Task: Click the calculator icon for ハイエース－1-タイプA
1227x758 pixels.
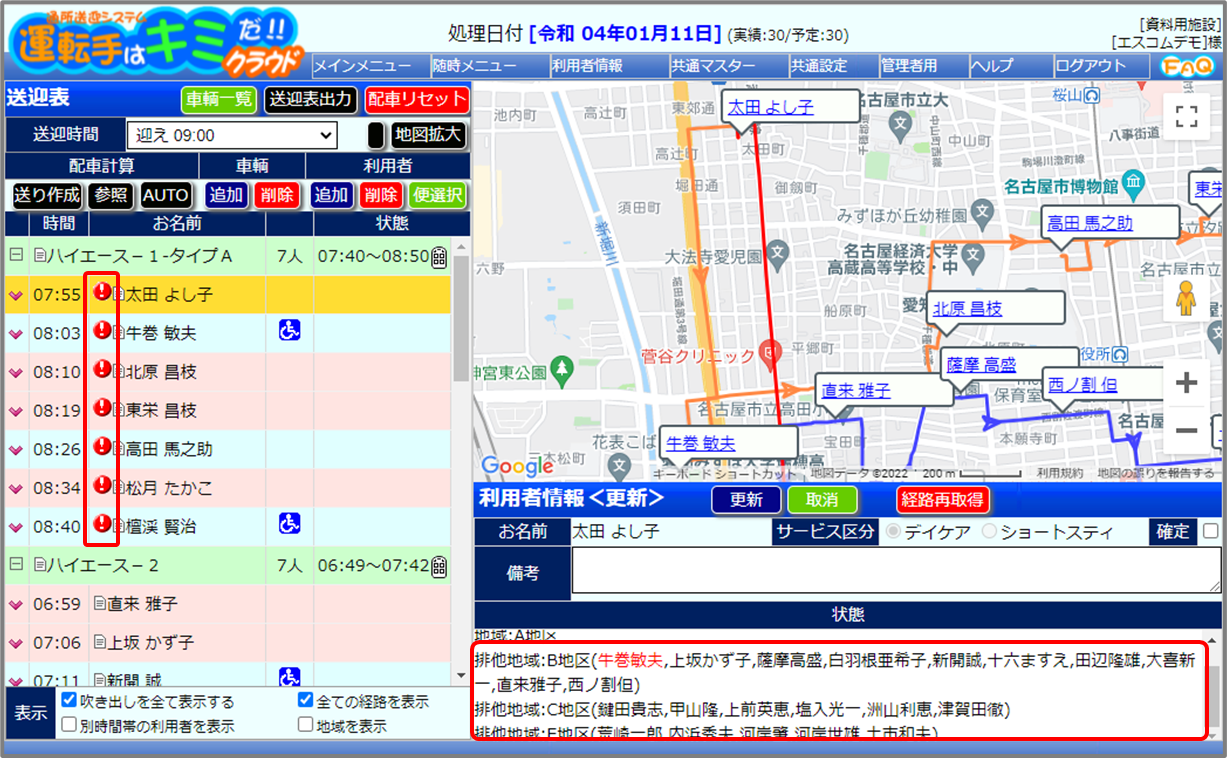Action: coord(438,258)
